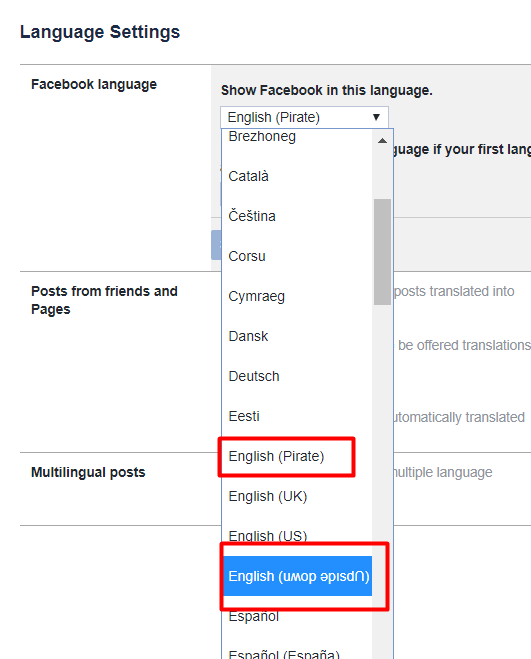Pick Eesti from the language list
Viewport: 531px width, 659px height.
297,416
